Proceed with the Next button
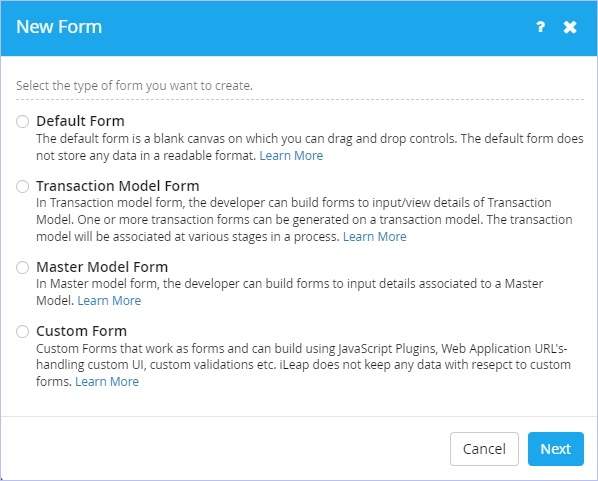598x481 pixels. pyautogui.click(x=556, y=449)
